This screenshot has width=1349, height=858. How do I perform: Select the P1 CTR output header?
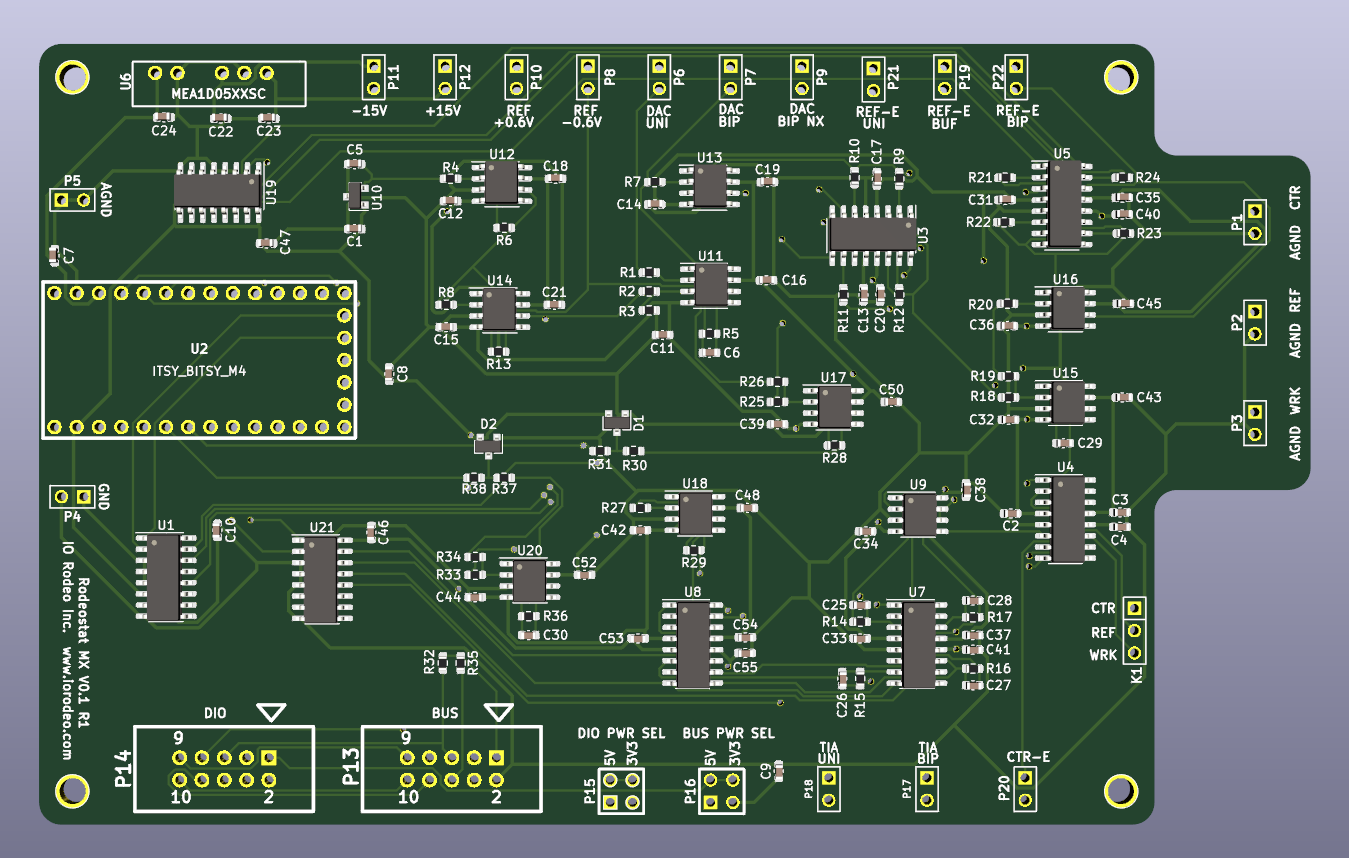pos(1254,222)
